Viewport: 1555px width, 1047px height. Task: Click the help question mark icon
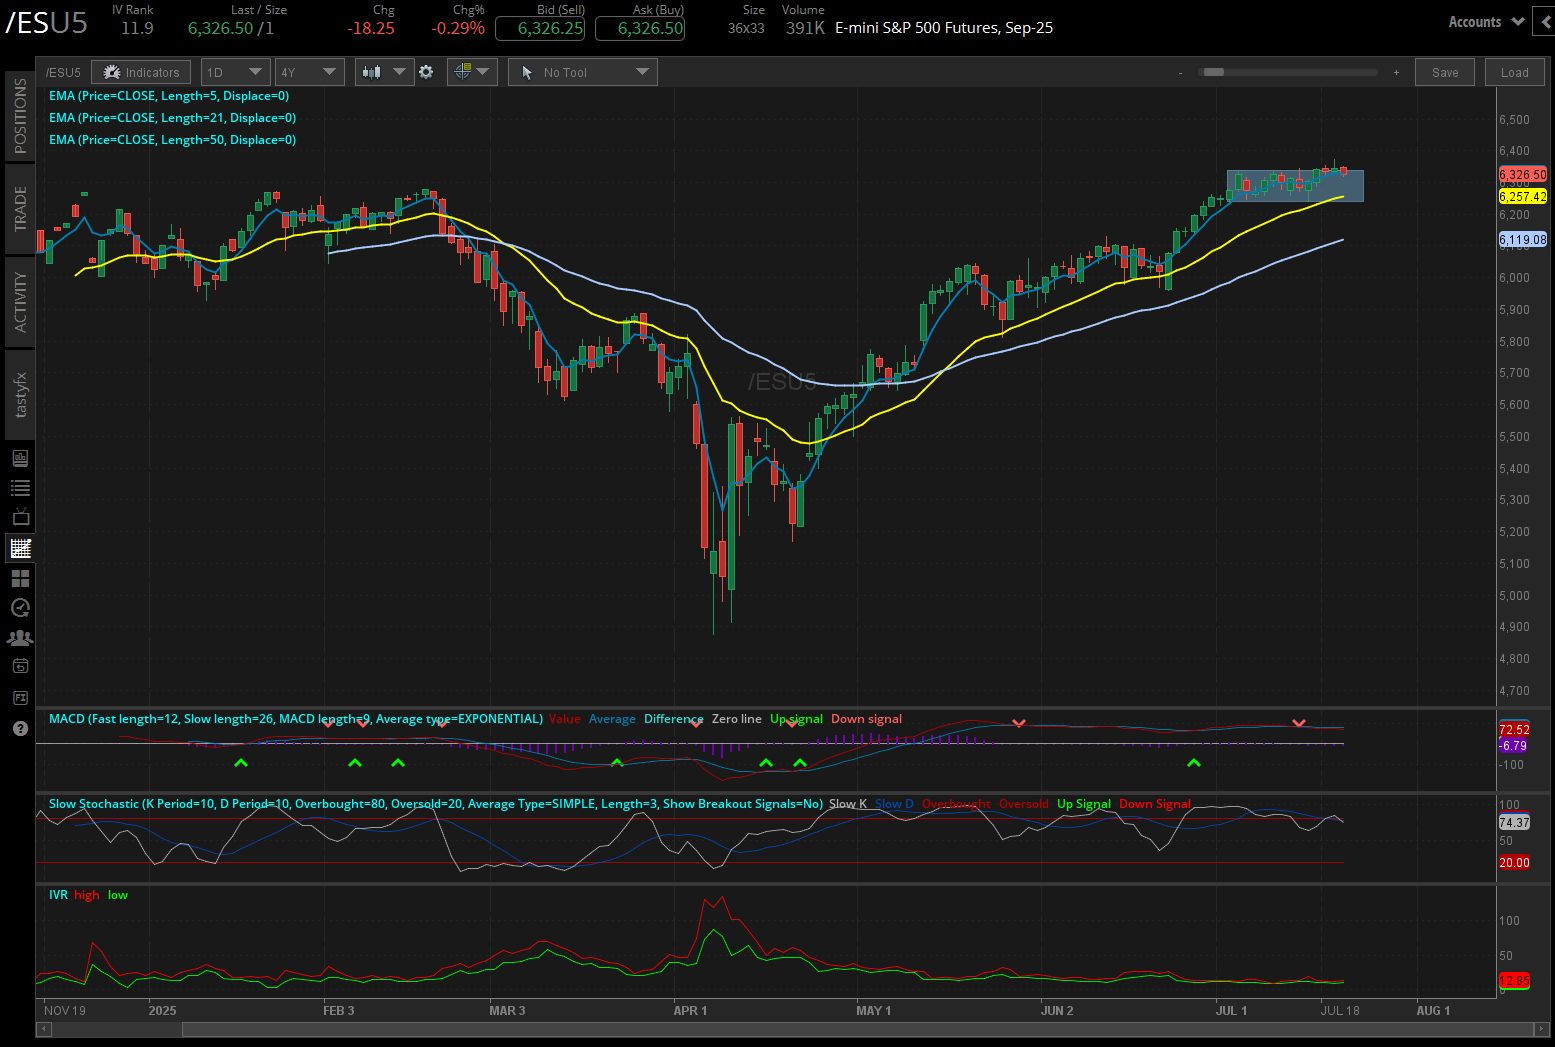pyautogui.click(x=20, y=728)
